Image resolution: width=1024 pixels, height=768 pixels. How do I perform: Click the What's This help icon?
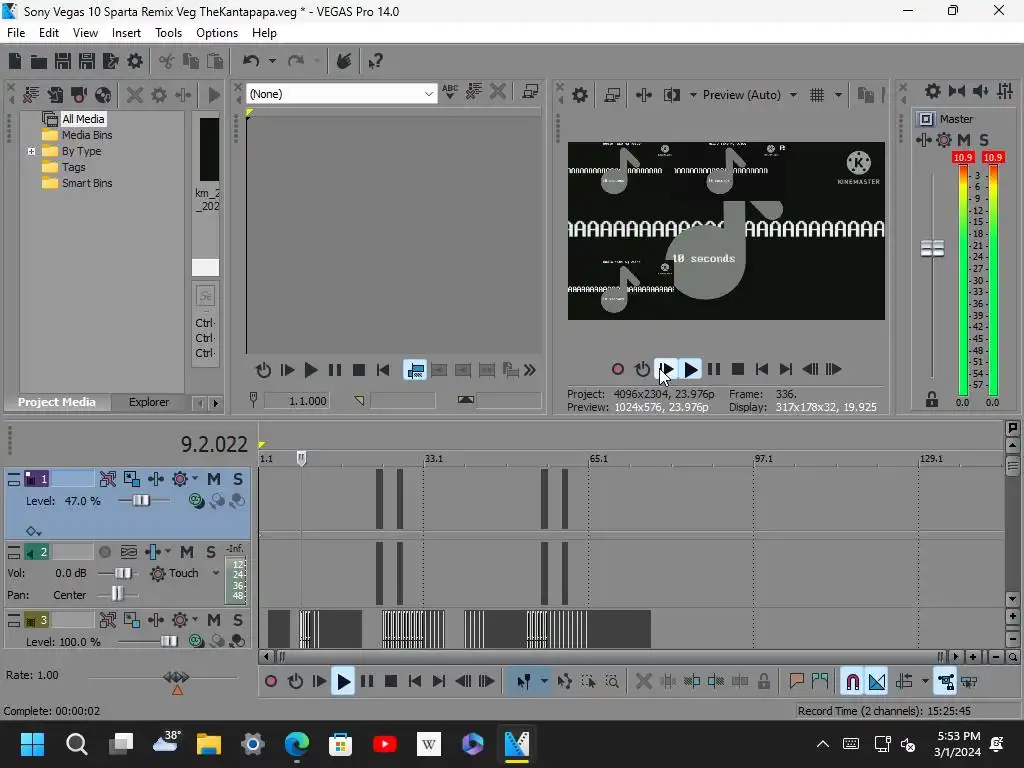tap(376, 61)
